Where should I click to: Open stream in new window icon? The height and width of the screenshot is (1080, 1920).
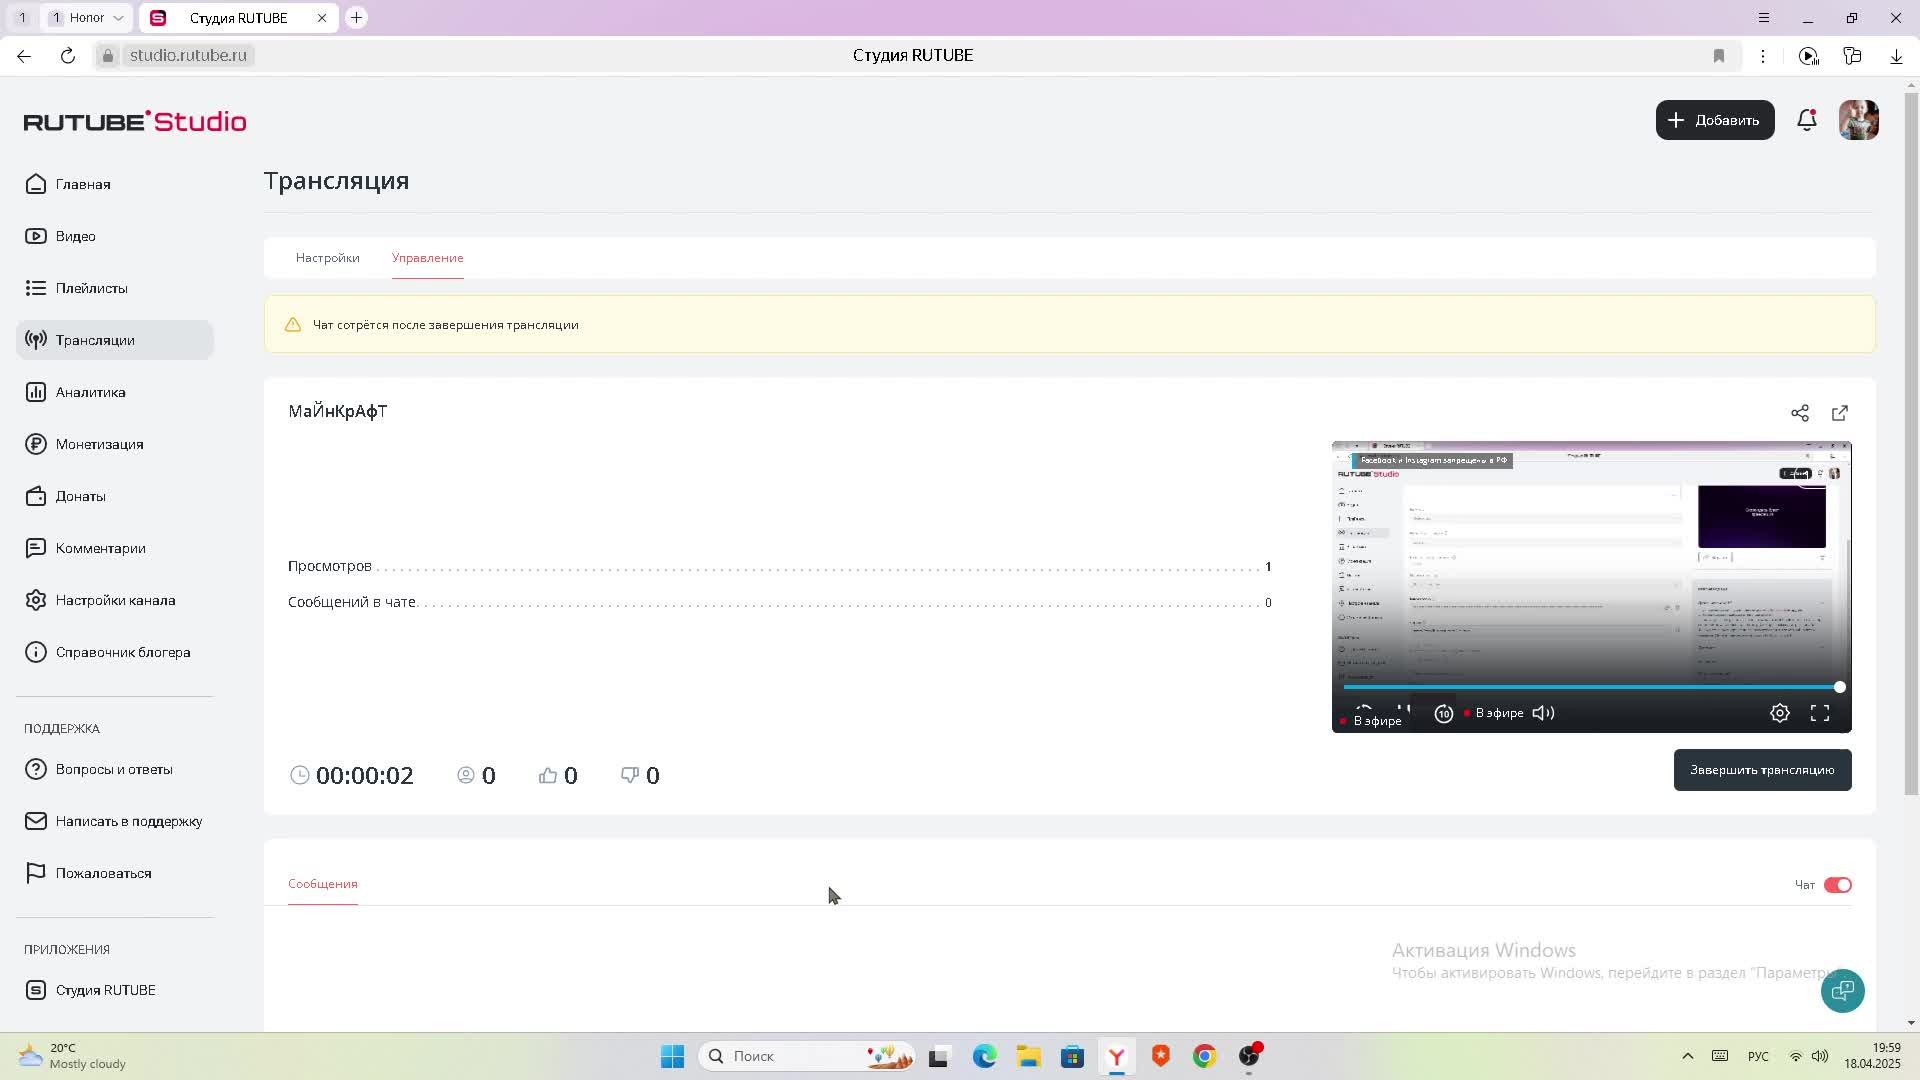(x=1840, y=413)
